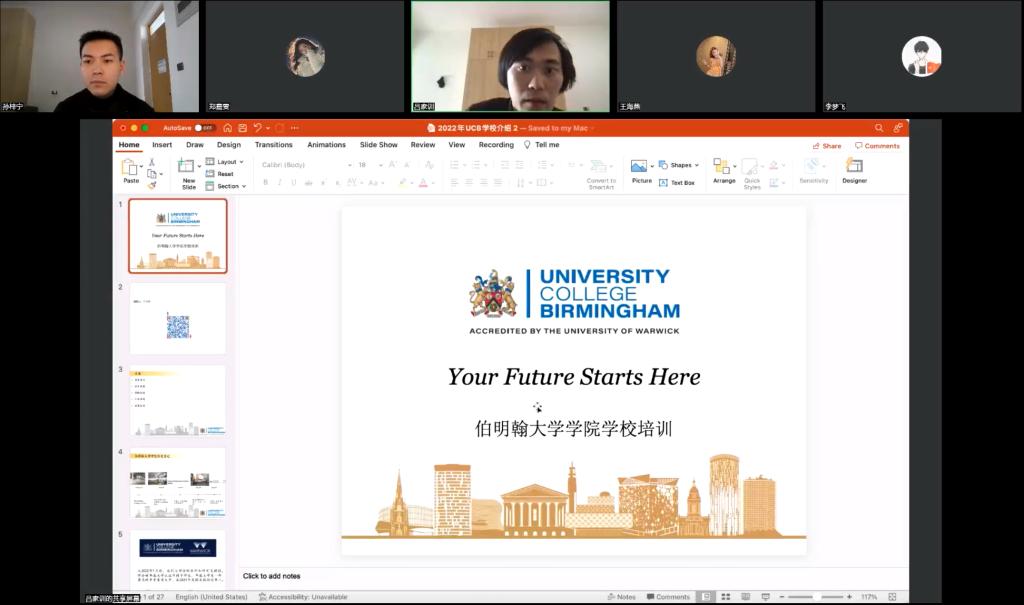This screenshot has width=1024, height=605.
Task: Click zoom out minus icon
Action: point(782,597)
